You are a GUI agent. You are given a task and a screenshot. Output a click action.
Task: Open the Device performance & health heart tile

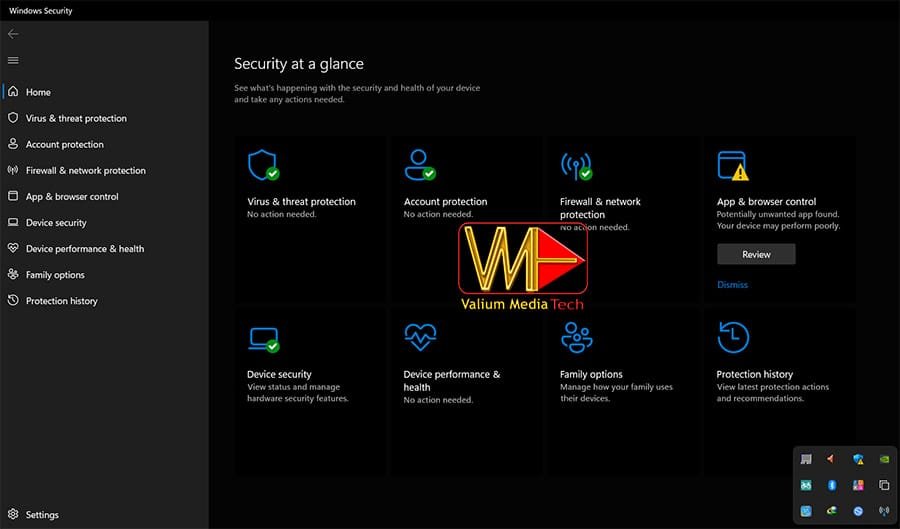[x=465, y=392]
